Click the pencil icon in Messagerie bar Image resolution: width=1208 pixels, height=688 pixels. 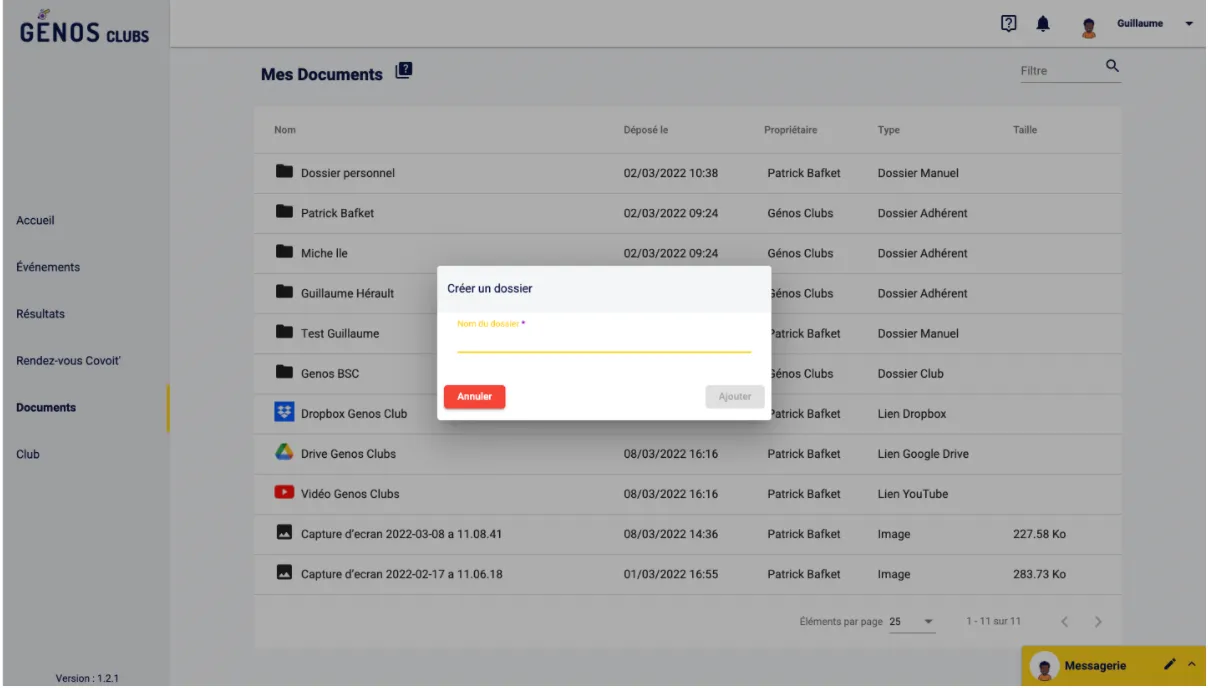(1170, 665)
